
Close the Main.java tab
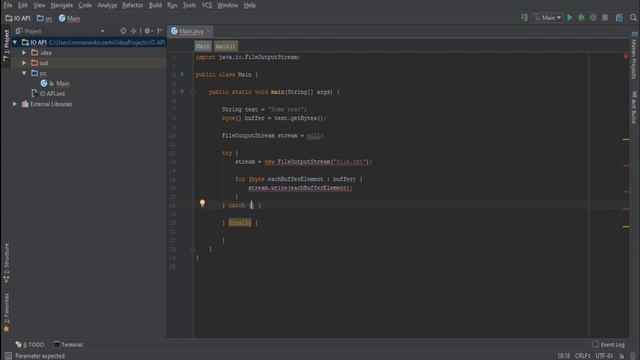coord(209,31)
